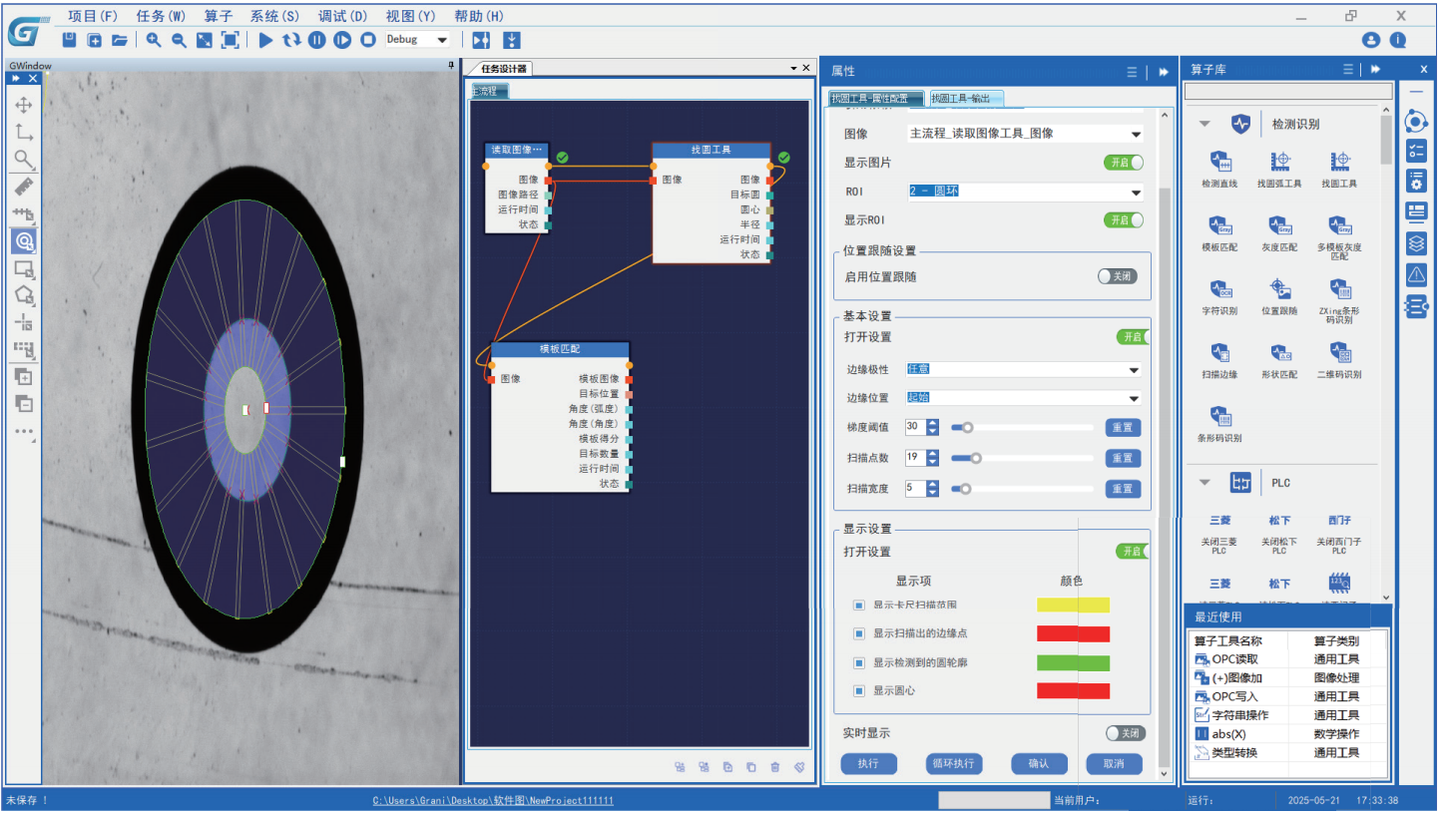Image resolution: width=1440 pixels, height=814 pixels.
Task: Toggle the 显示ROI switch
Action: click(x=1123, y=220)
